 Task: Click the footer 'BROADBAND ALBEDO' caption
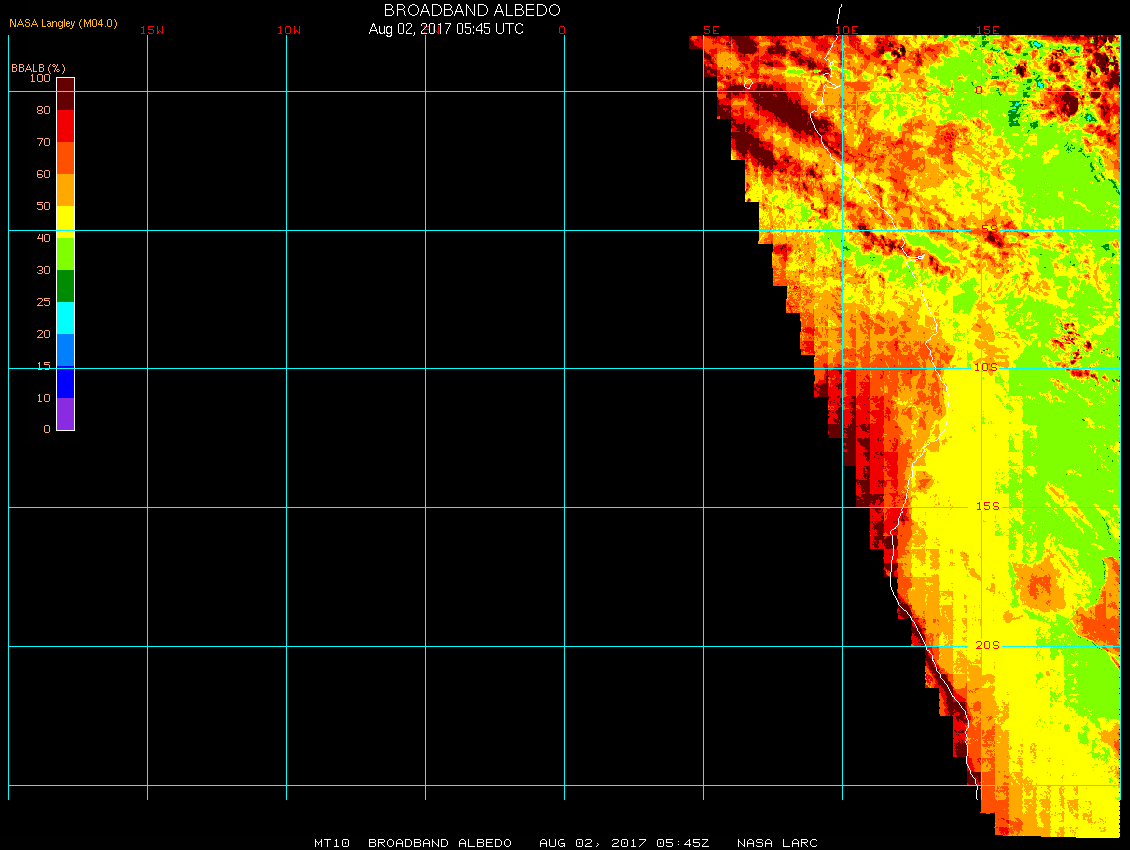click(x=440, y=843)
